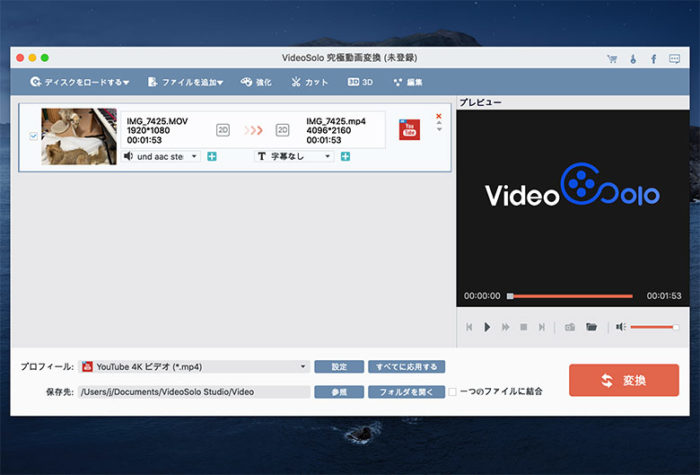The image size is (700, 475).
Task: Open the shopping cart purchase icon
Action: pyautogui.click(x=612, y=58)
